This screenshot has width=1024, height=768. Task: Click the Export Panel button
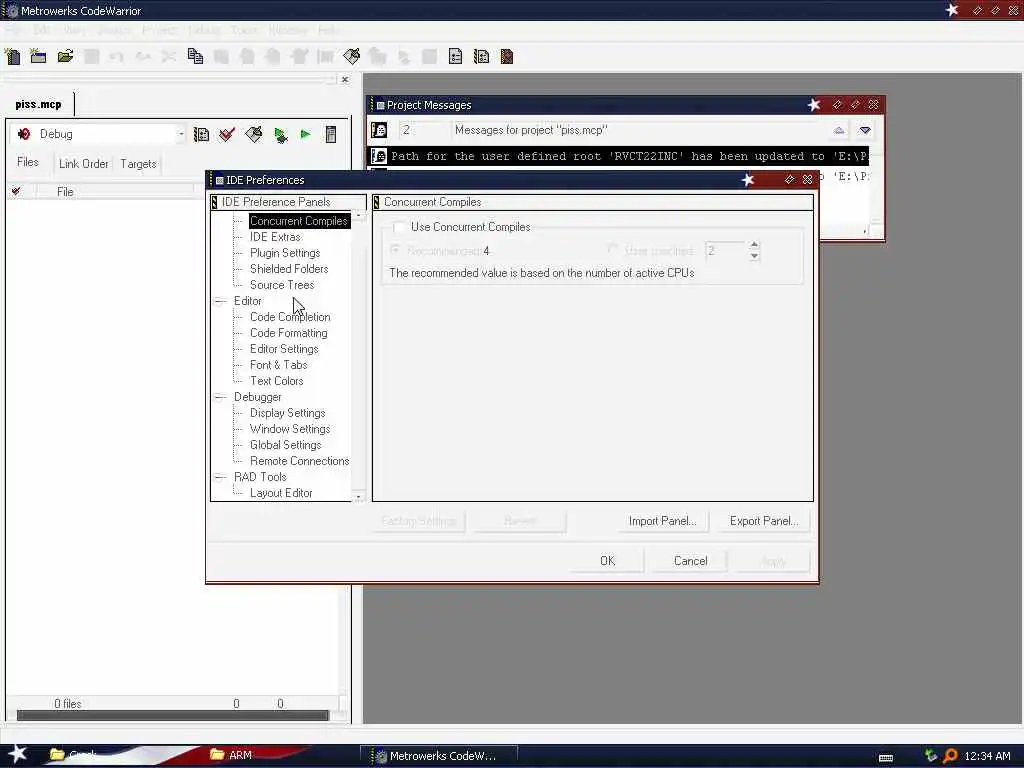point(764,521)
